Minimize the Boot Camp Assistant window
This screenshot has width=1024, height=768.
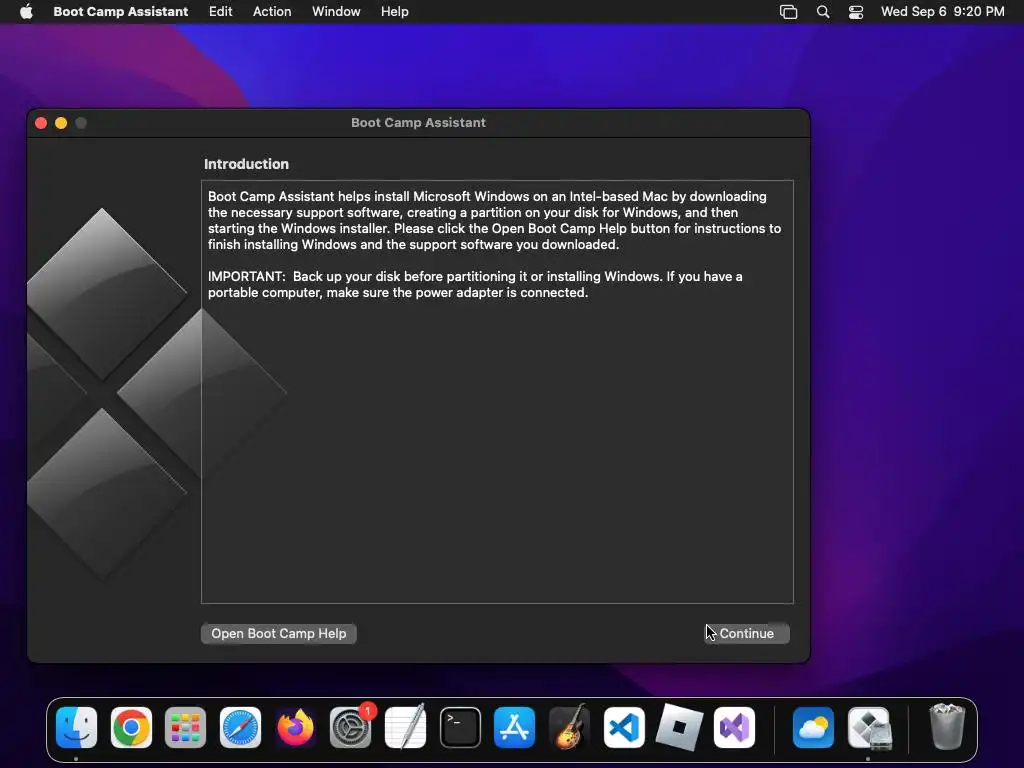tap(61, 123)
